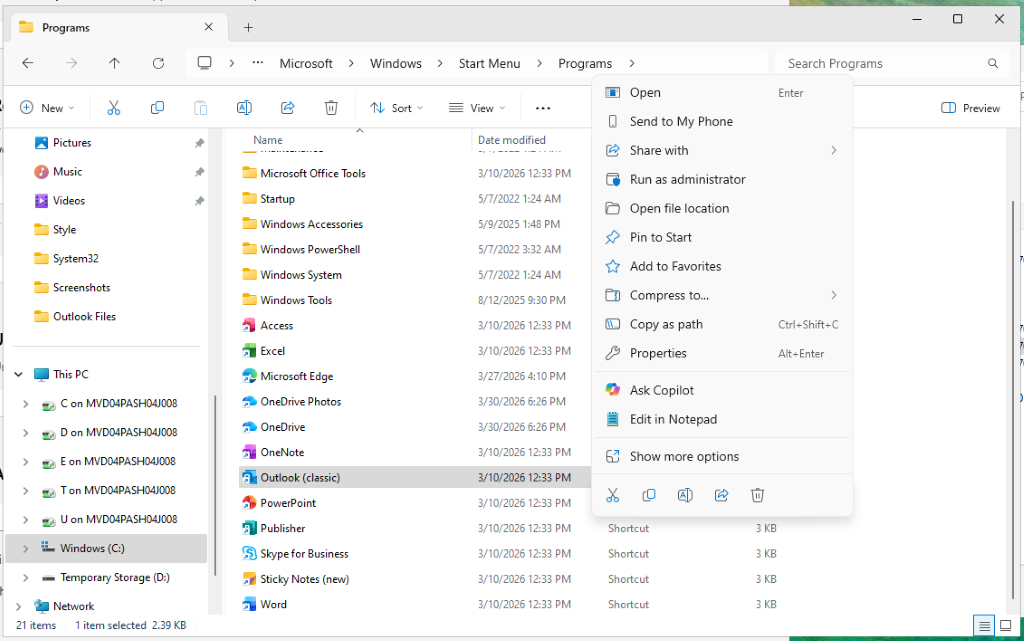Screen dimensions: 1024x641
Task: Add a new tab with the plus button
Action: (x=248, y=27)
